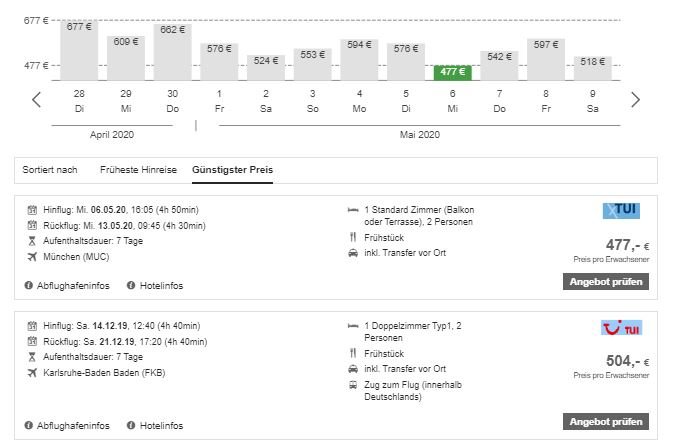
Task: Select the green 477 € price bar
Action: [453, 72]
